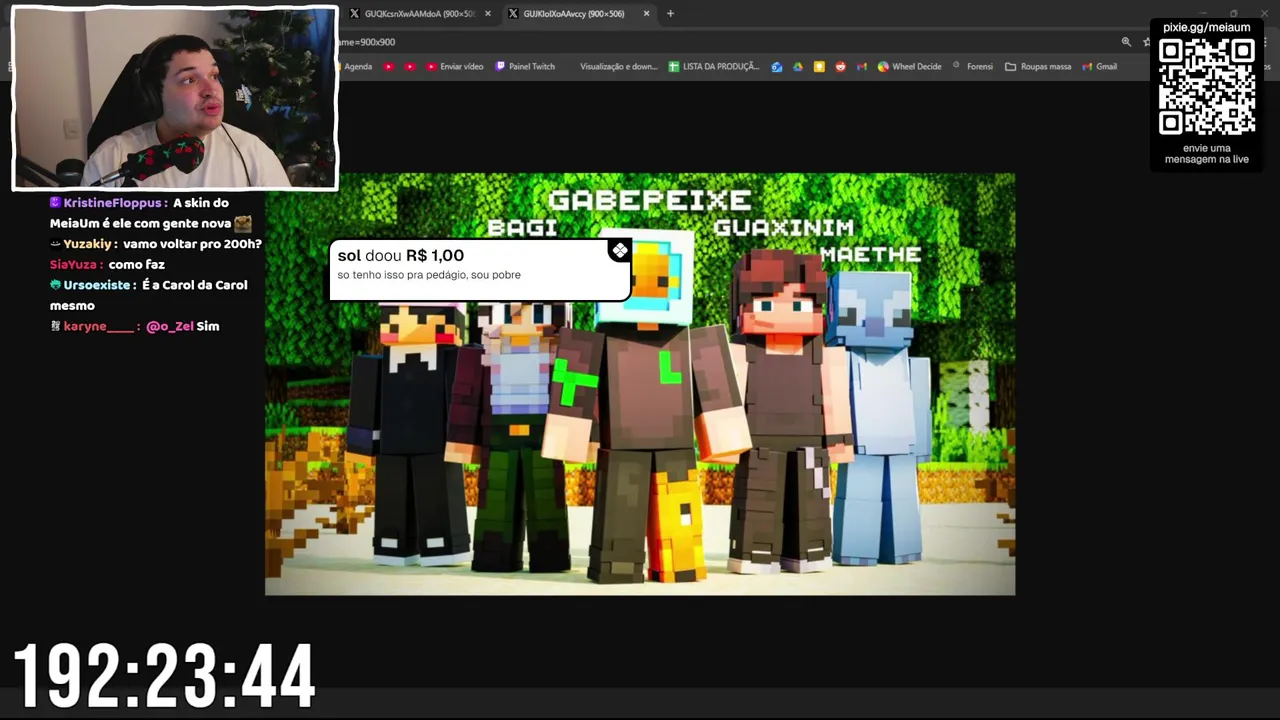Click the donation alert icon badge
Image resolution: width=1280 pixels, height=720 pixels.
pos(620,251)
